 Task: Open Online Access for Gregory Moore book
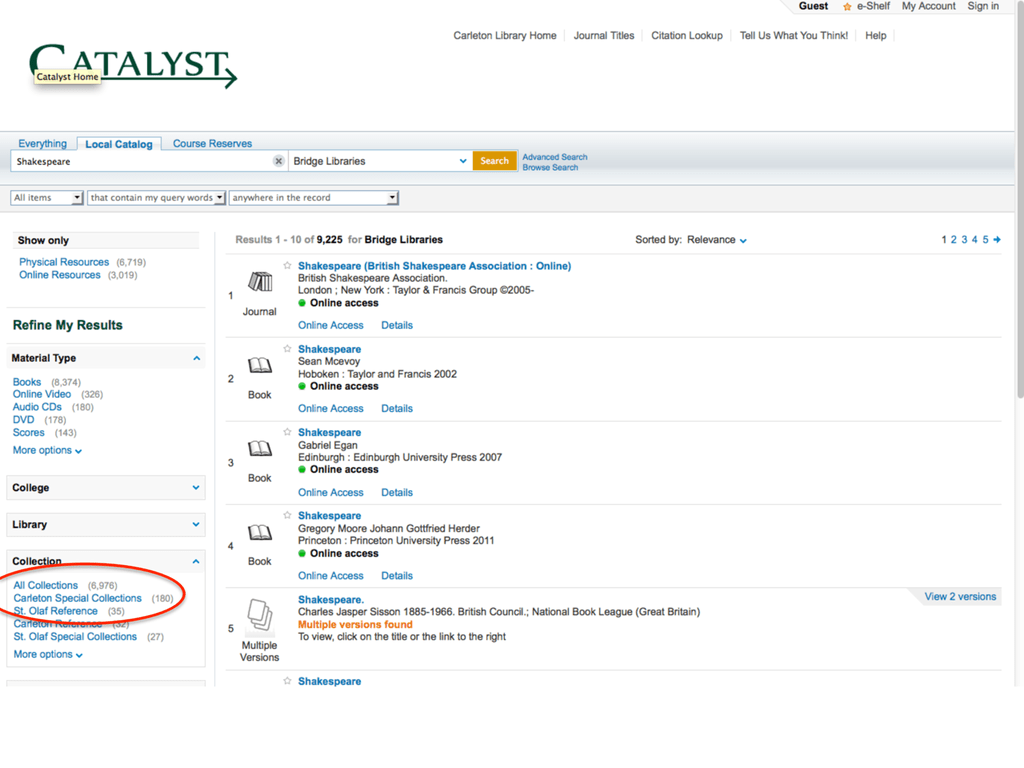pos(330,576)
